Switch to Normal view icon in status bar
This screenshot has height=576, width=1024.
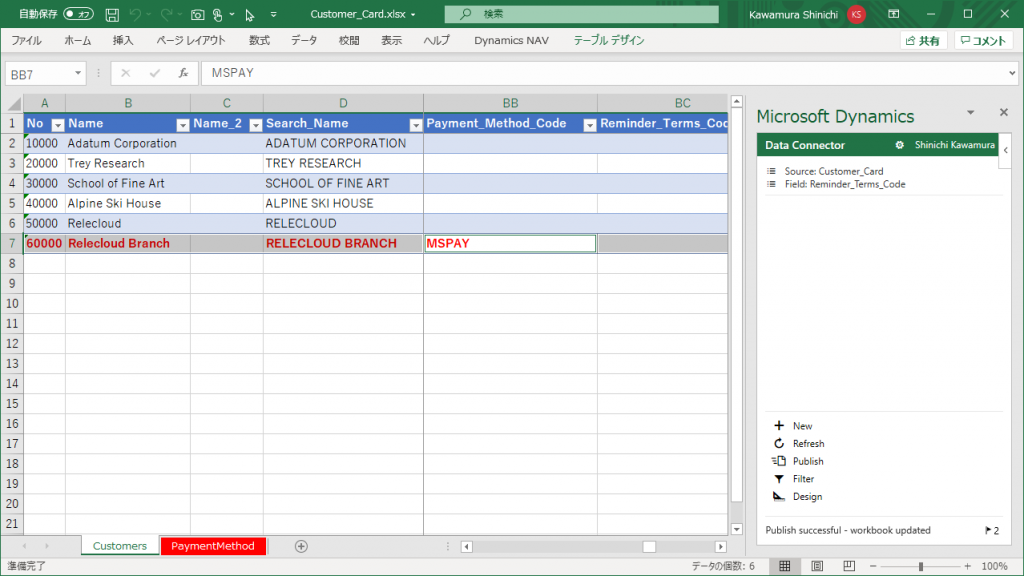784,566
